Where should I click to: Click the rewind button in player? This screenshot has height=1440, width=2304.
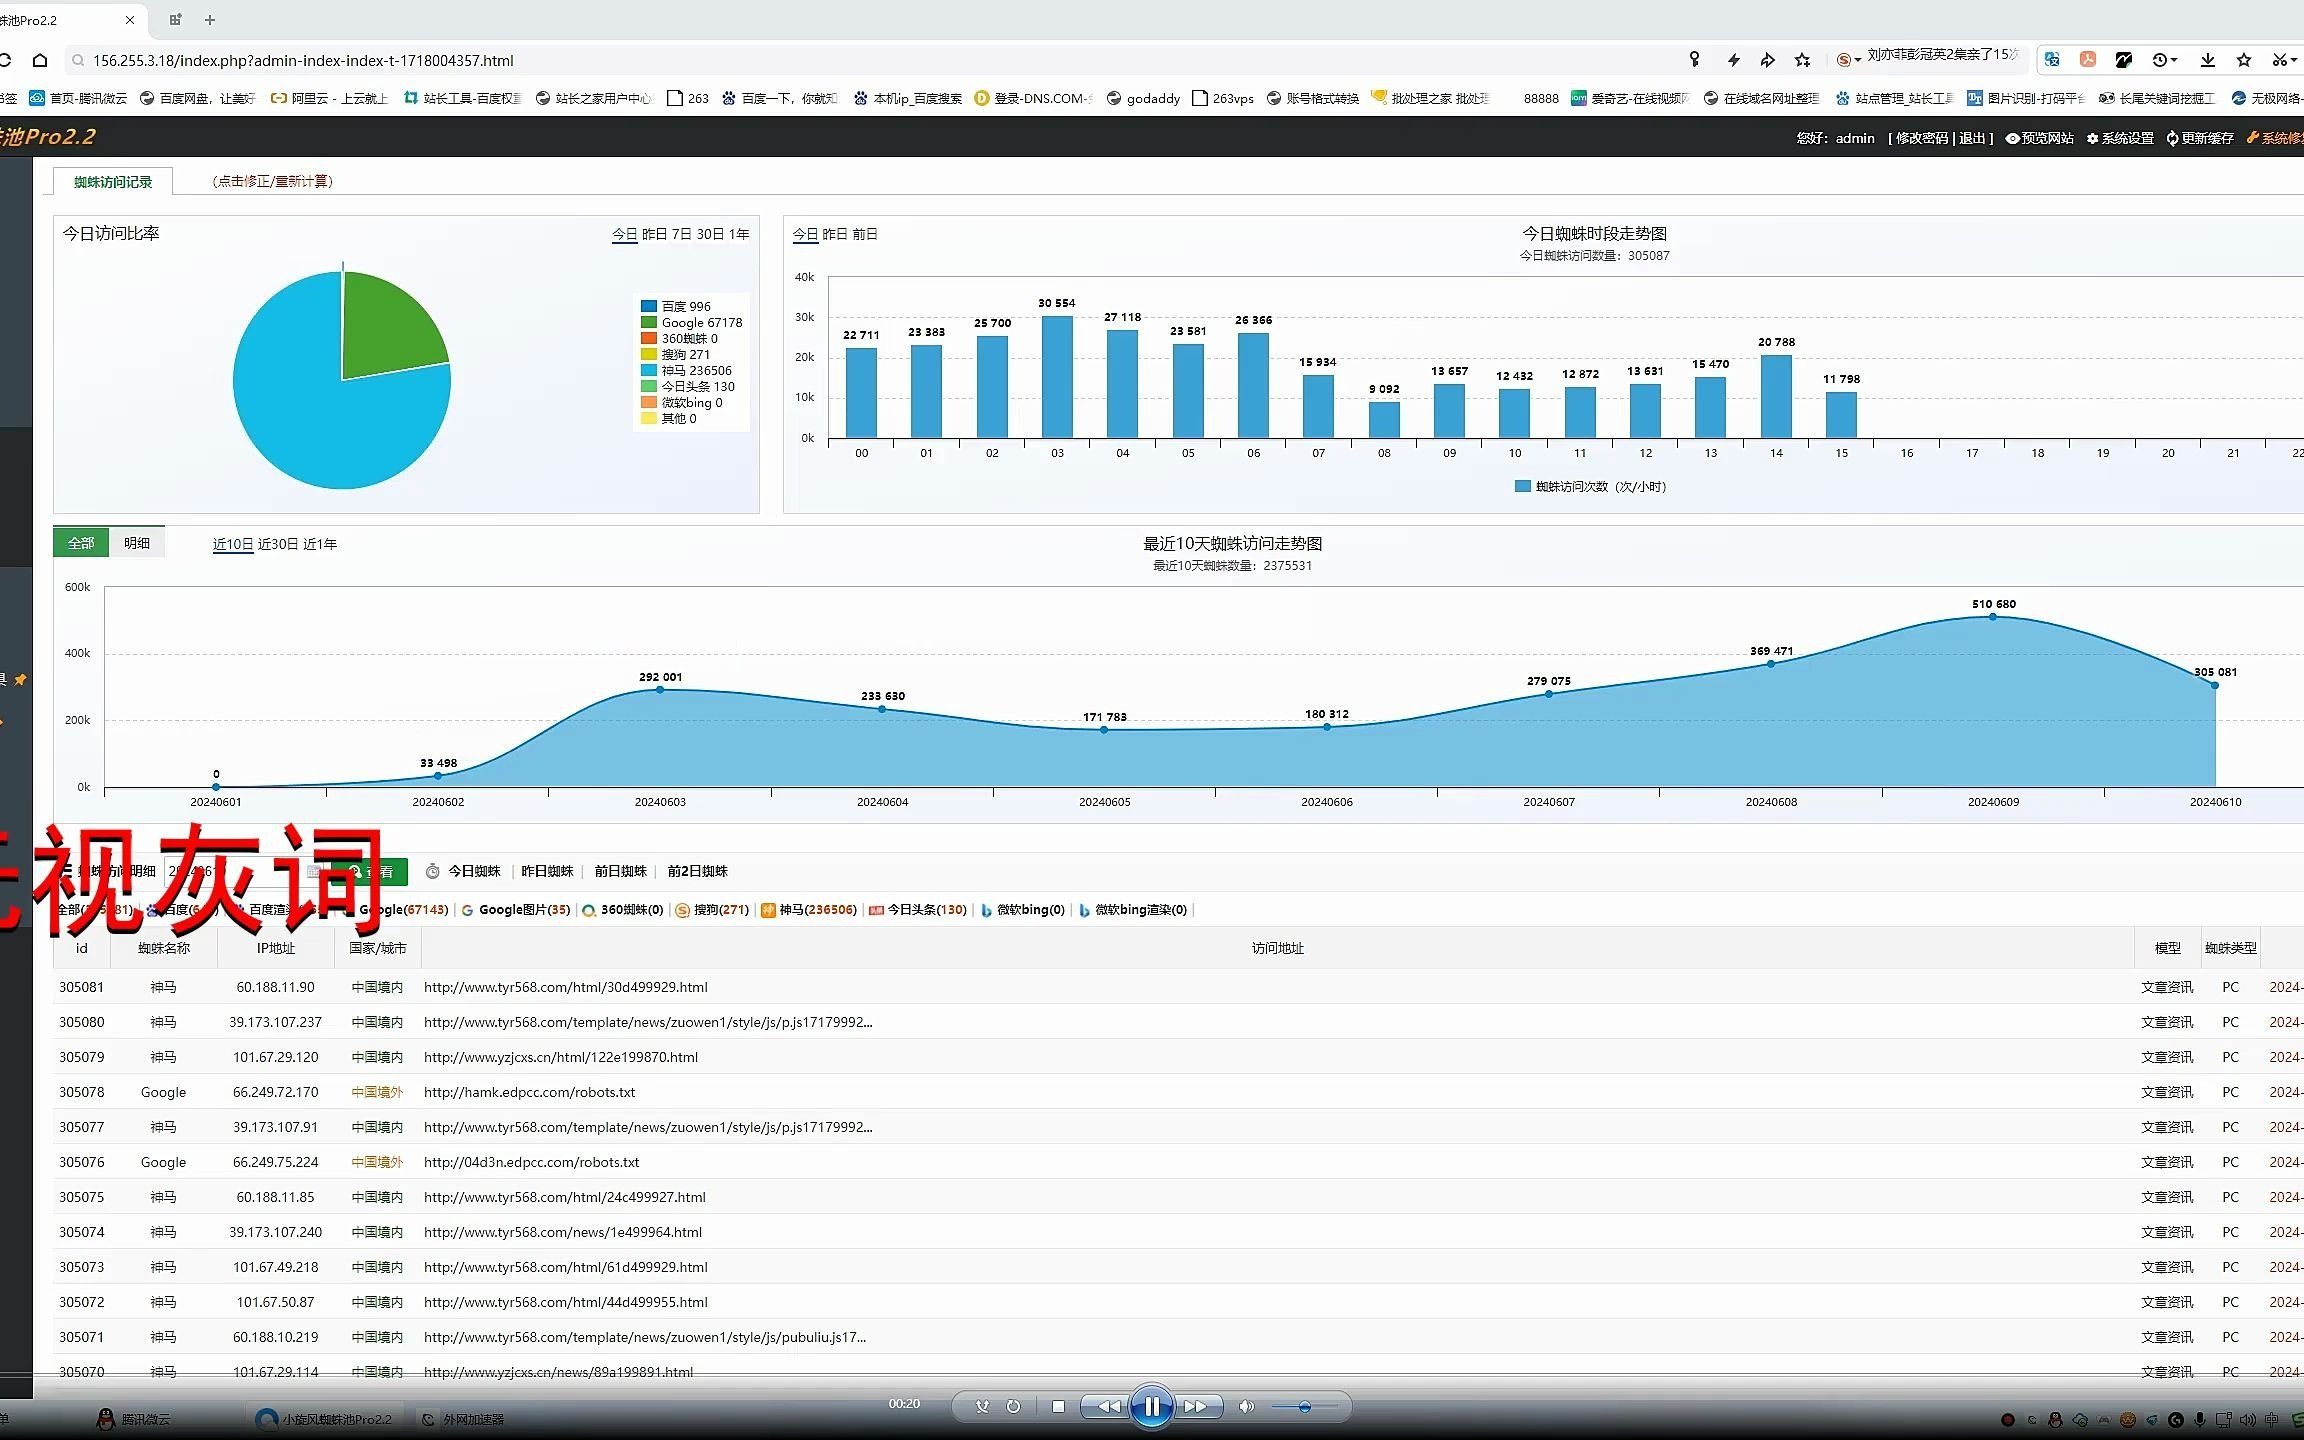tap(1108, 1406)
